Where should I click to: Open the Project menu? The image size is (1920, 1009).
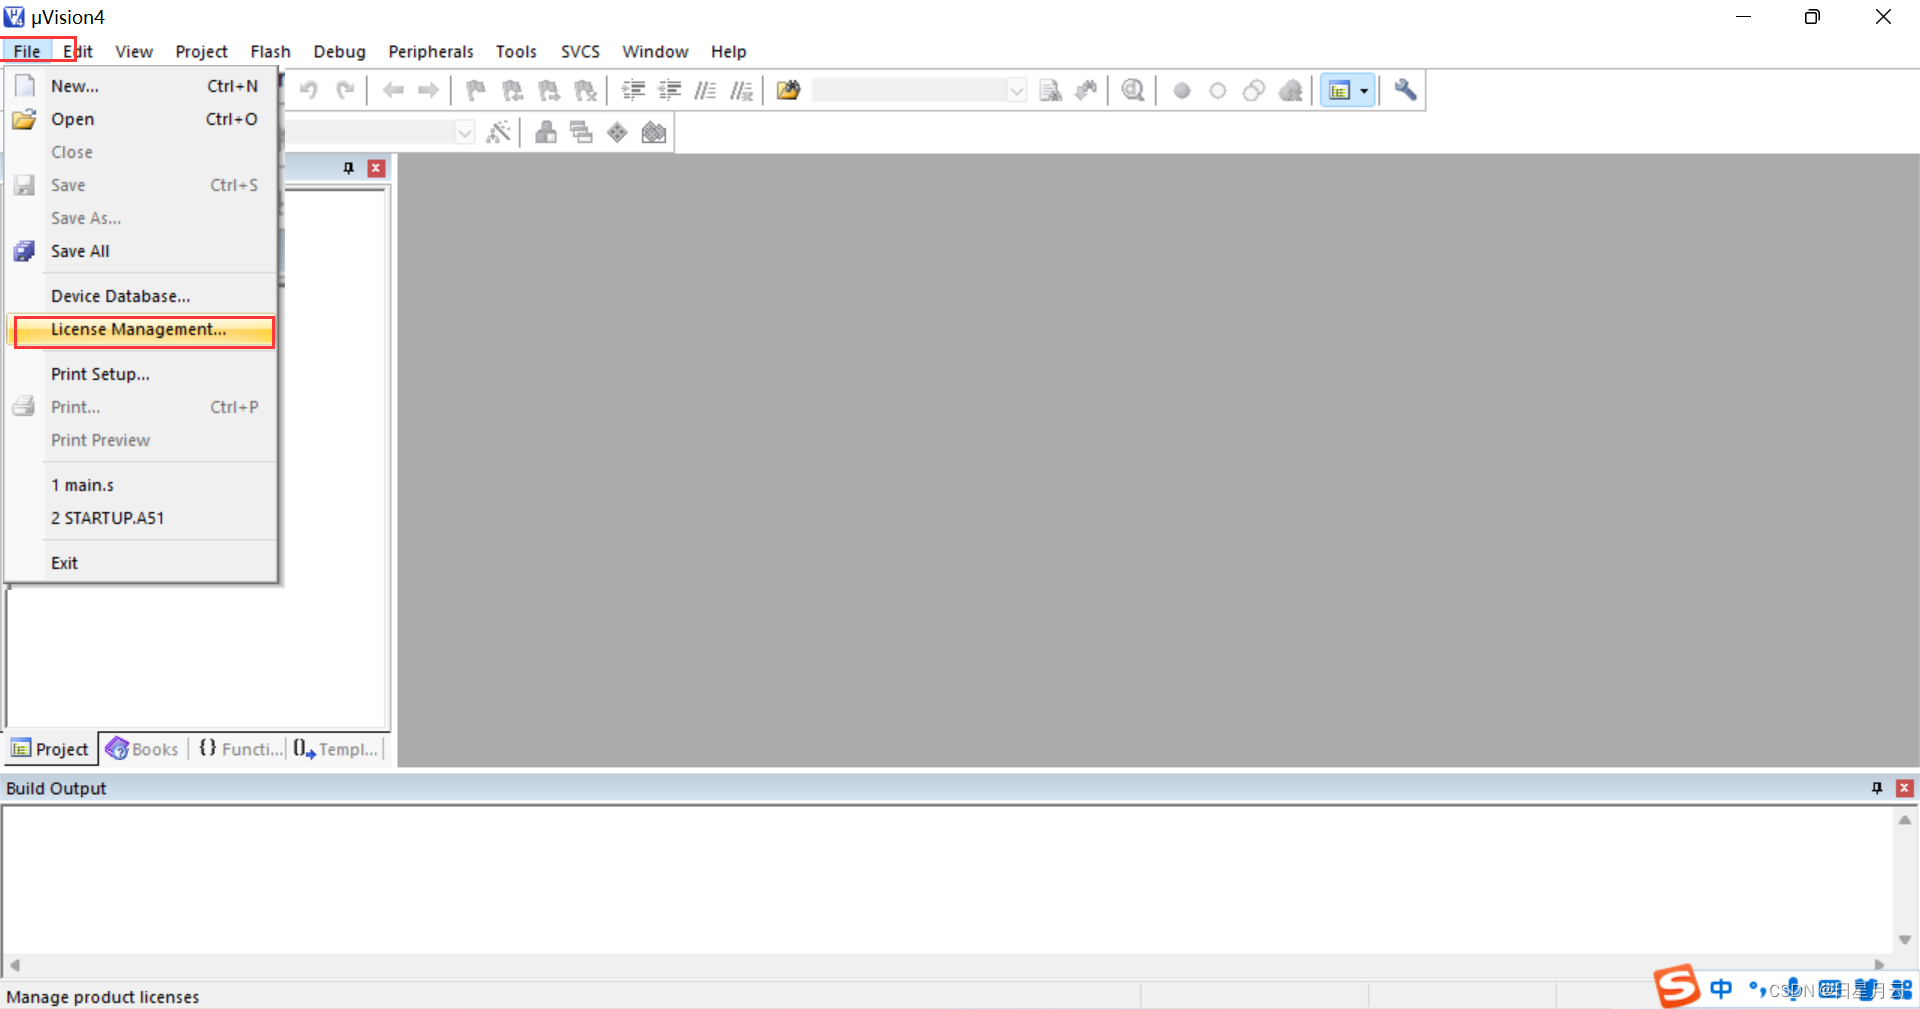click(x=201, y=52)
